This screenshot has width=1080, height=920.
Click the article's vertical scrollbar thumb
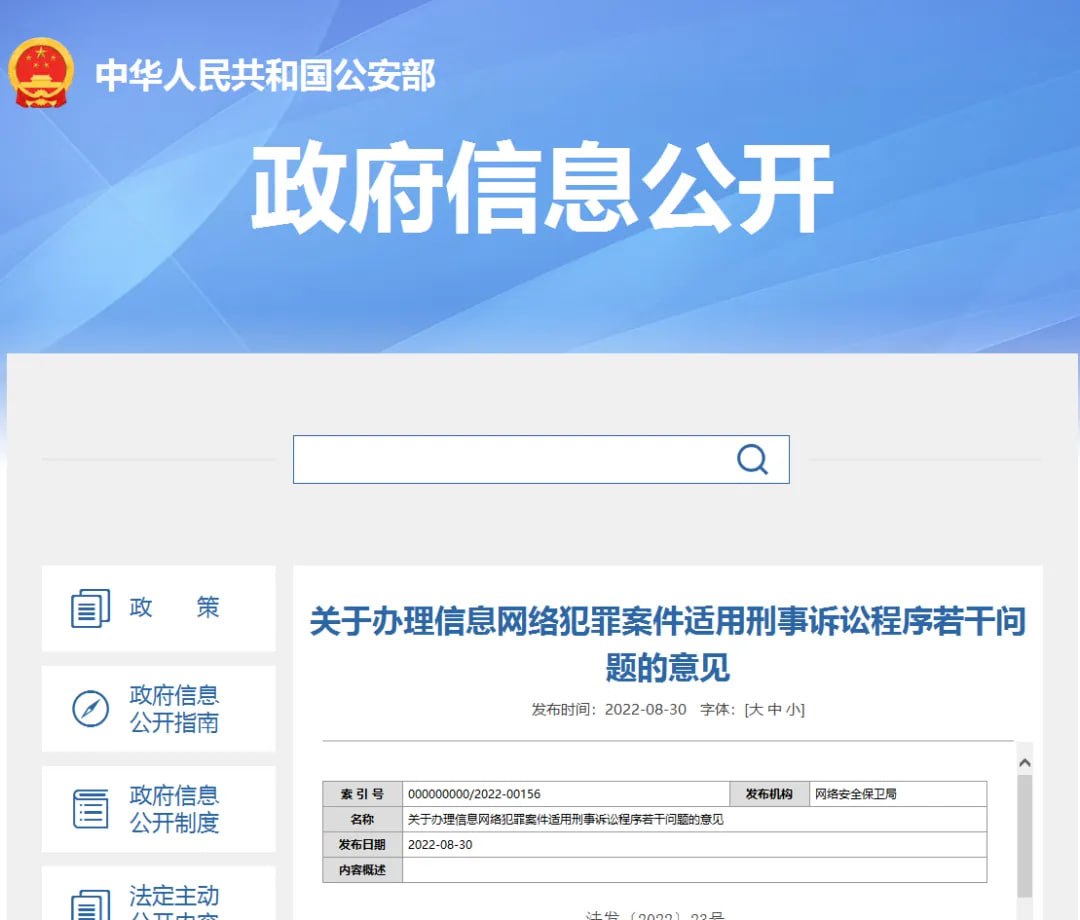click(1024, 835)
